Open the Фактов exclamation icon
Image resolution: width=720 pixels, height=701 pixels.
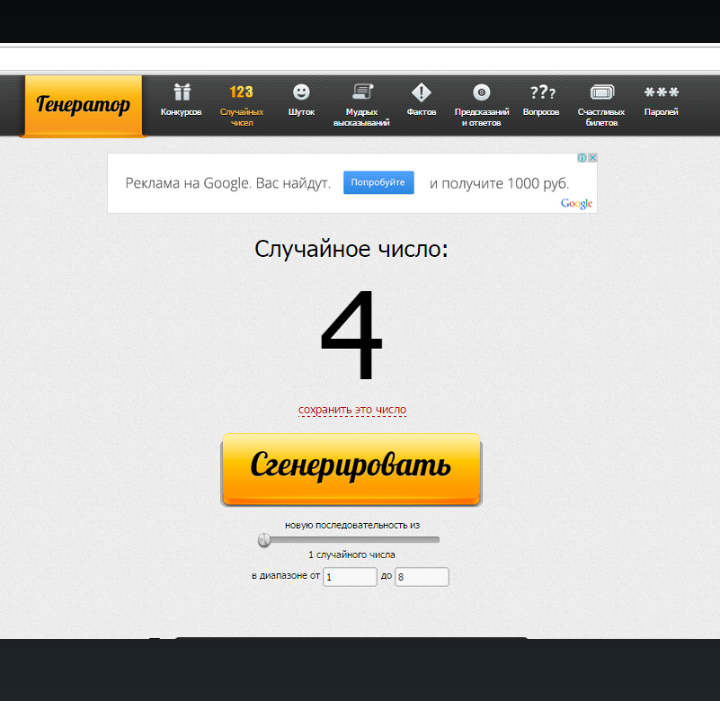421,92
